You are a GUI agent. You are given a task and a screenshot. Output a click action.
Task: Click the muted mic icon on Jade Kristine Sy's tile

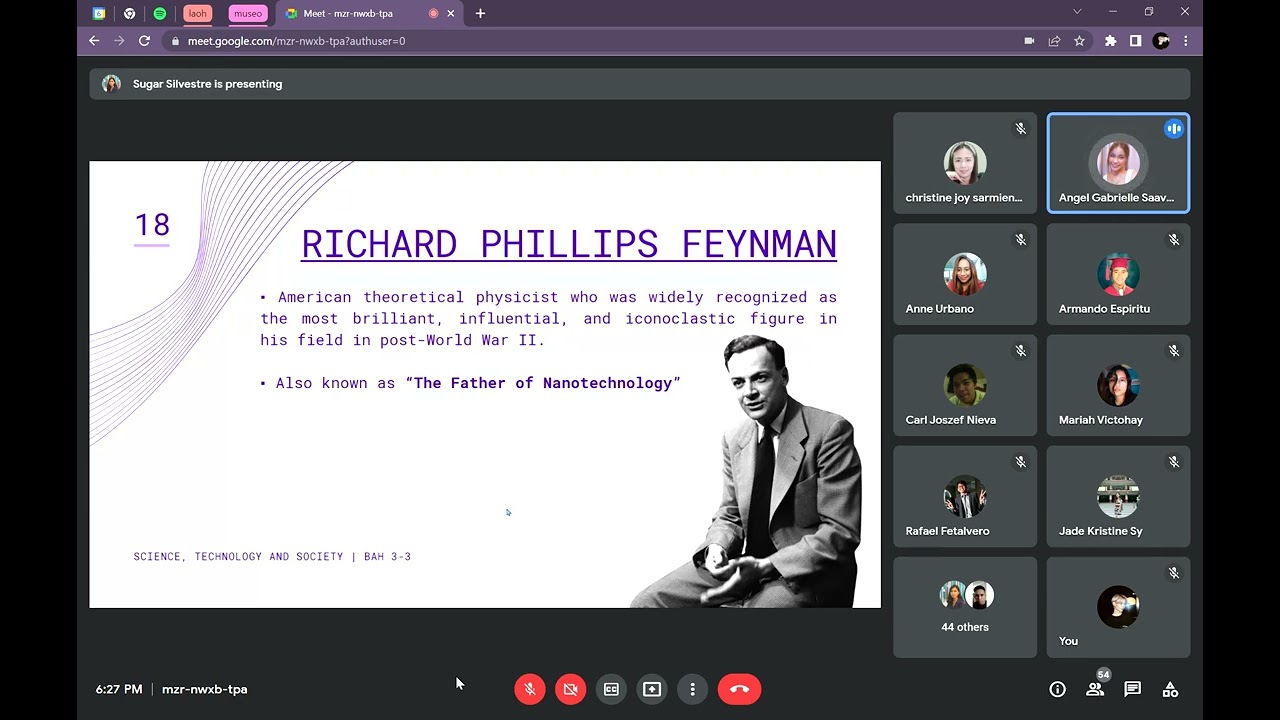1174,462
